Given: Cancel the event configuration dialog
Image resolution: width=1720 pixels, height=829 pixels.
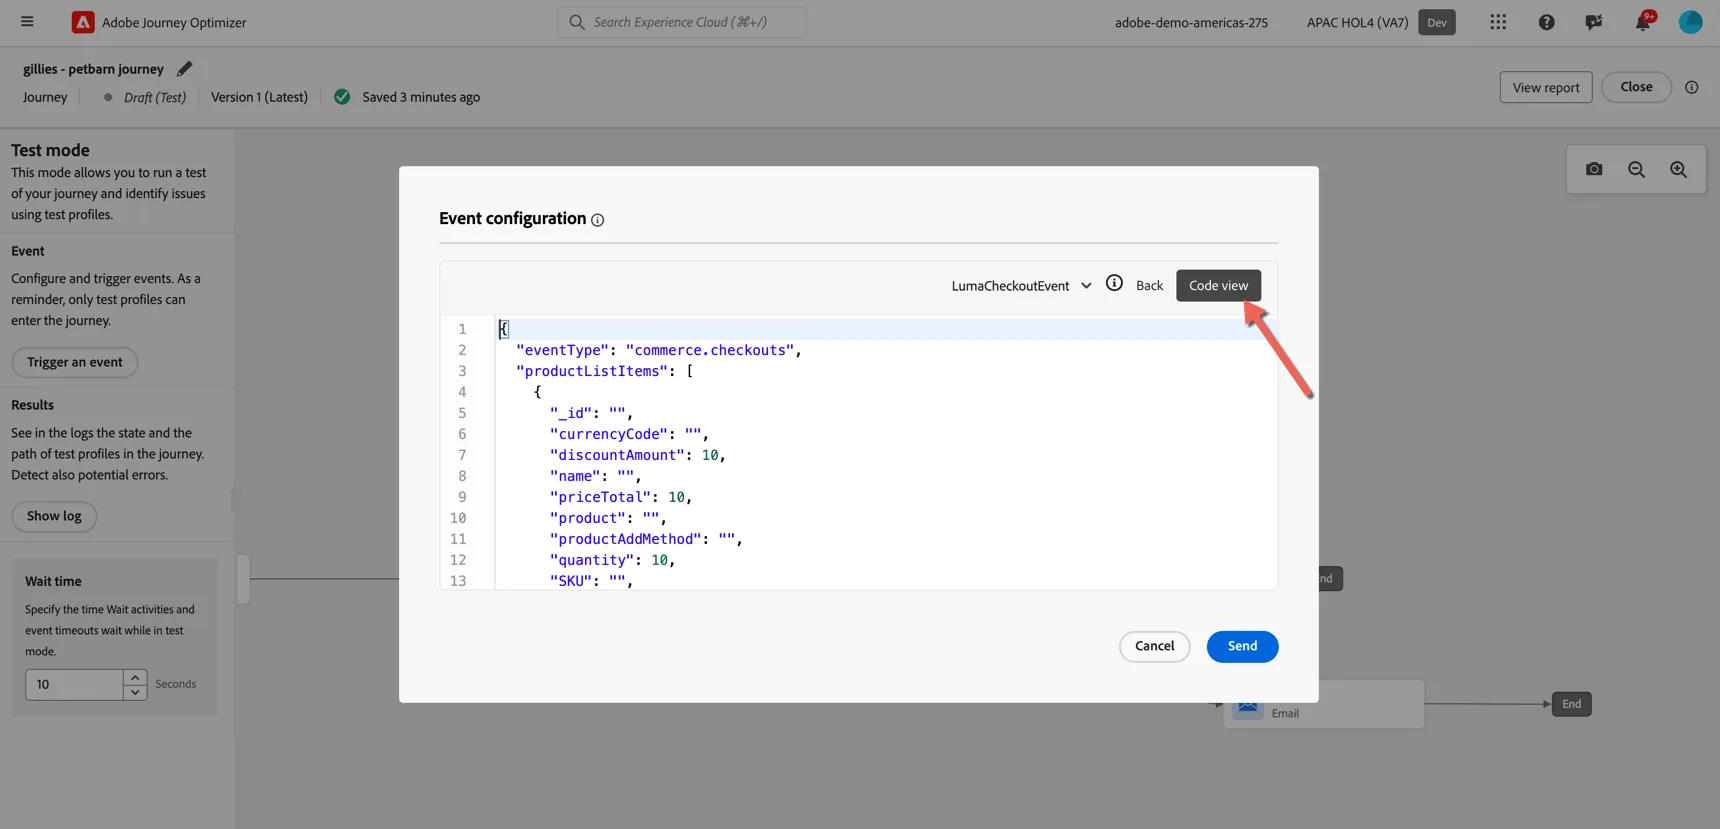Looking at the screenshot, I should click(x=1154, y=646).
